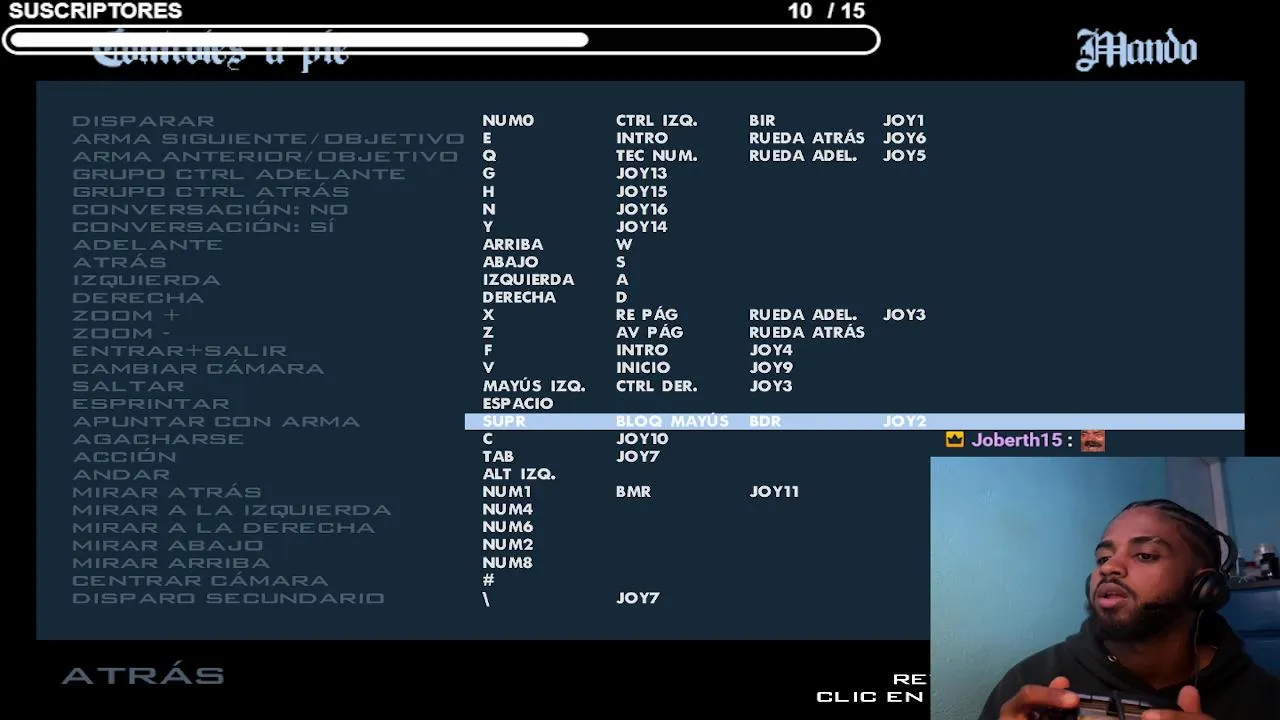Select the AGACHARSE row
This screenshot has height=720, width=1280.
coord(158,439)
